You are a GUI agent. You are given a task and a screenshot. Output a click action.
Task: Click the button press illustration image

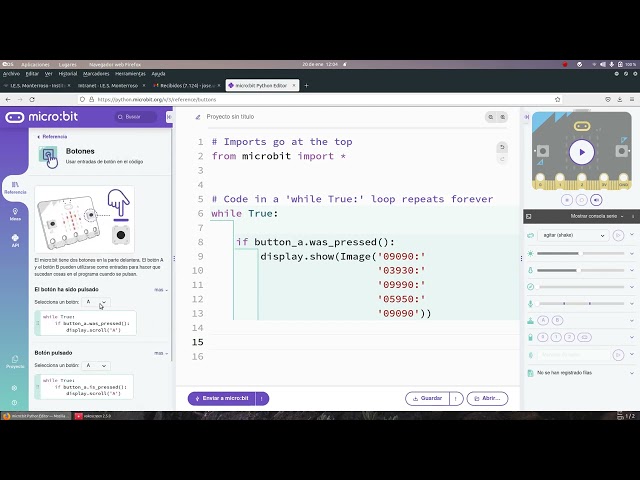click(x=84, y=219)
